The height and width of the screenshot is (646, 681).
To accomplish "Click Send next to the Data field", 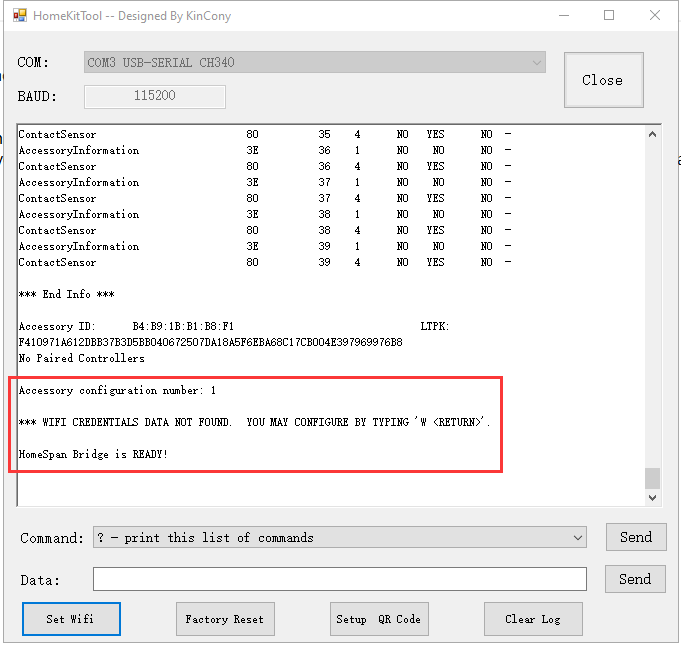I will pyautogui.click(x=635, y=579).
